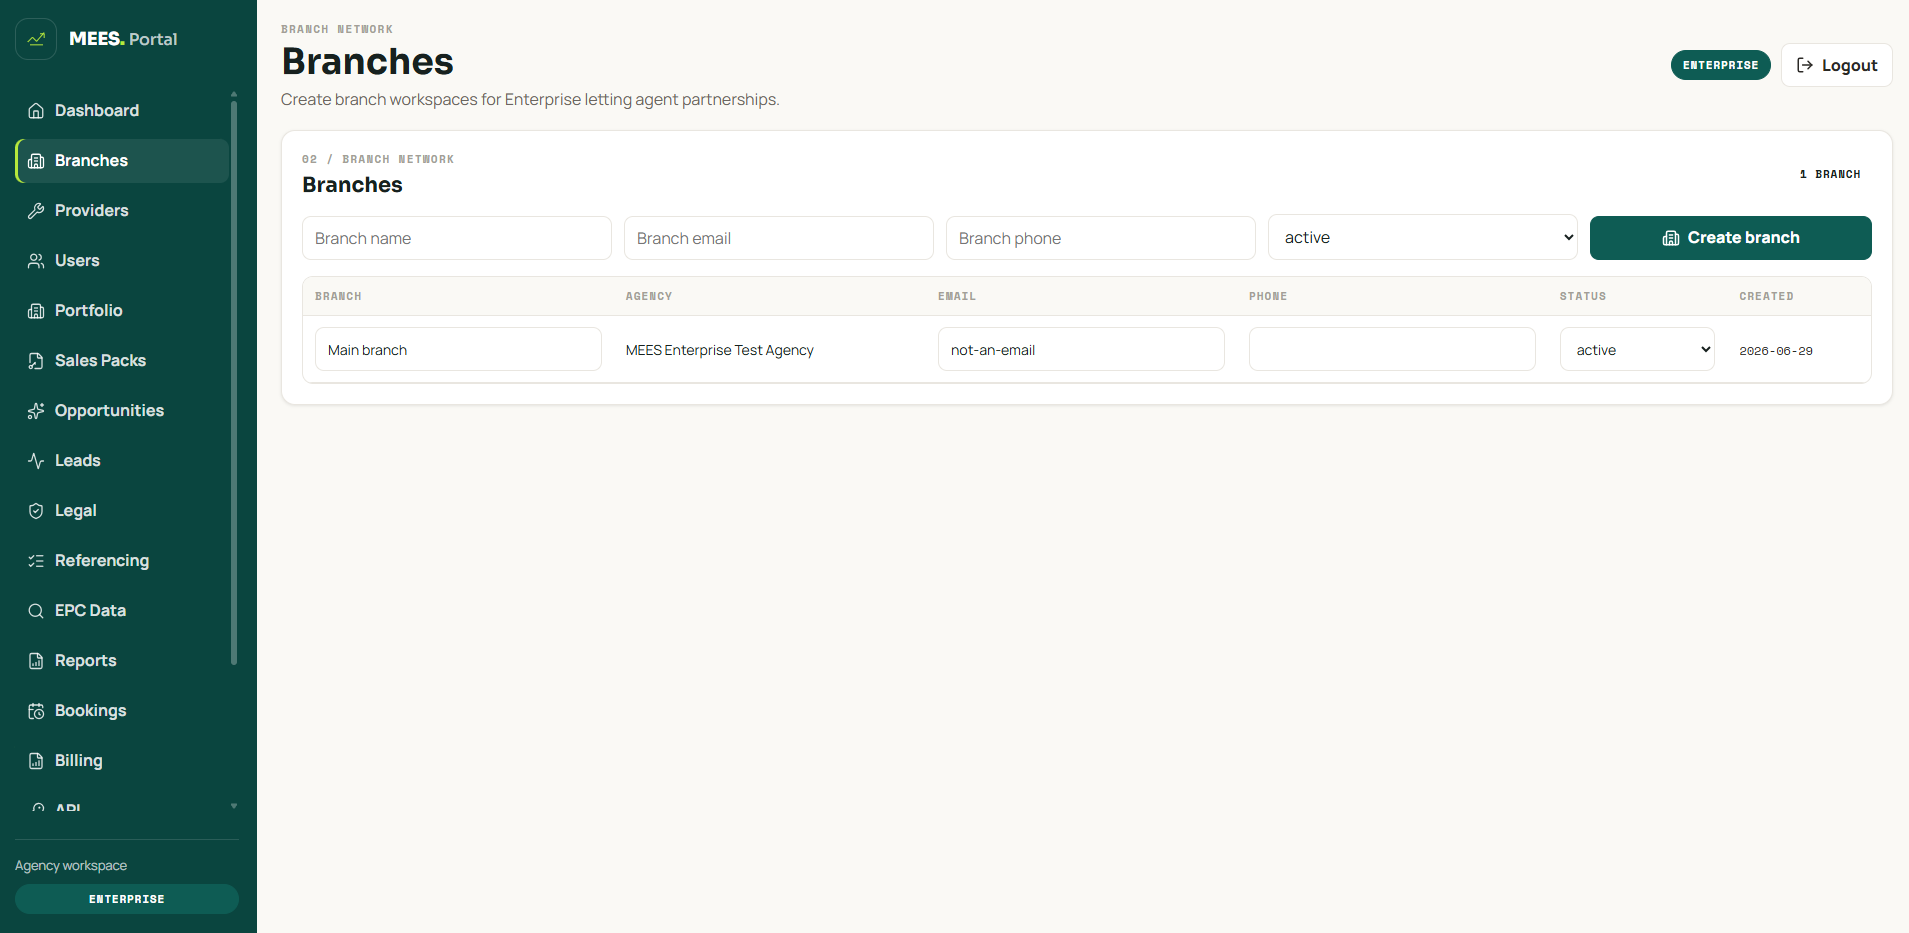Image resolution: width=1909 pixels, height=933 pixels.
Task: Click the Providers wrench icon
Action: [36, 211]
